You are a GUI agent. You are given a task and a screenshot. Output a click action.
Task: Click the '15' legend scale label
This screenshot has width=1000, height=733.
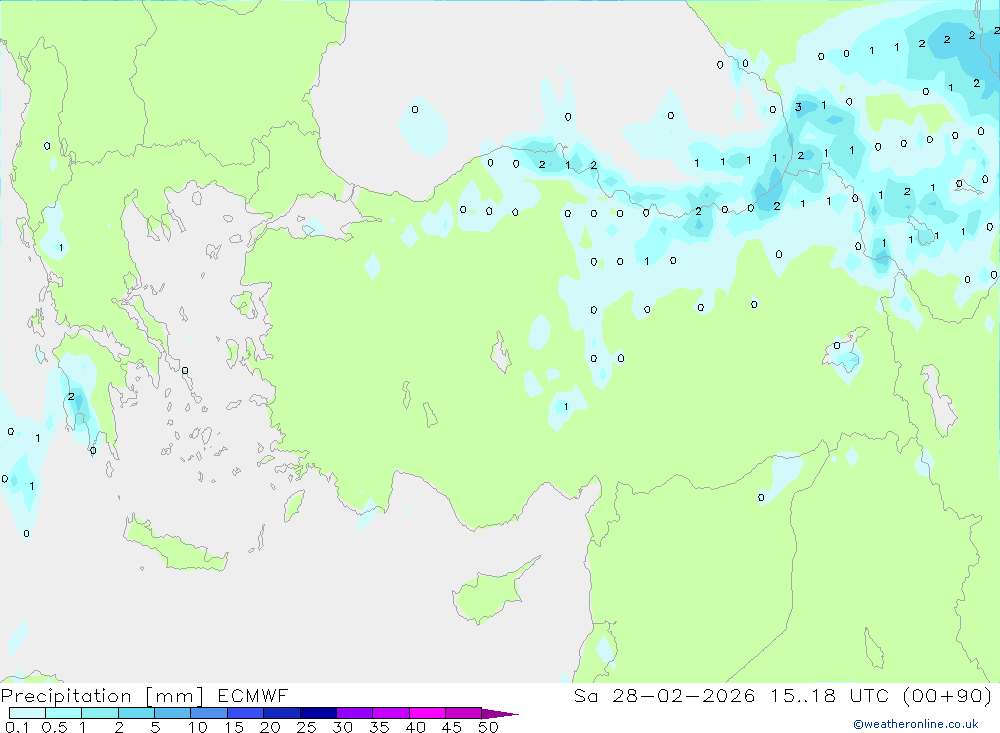pyautogui.click(x=234, y=727)
